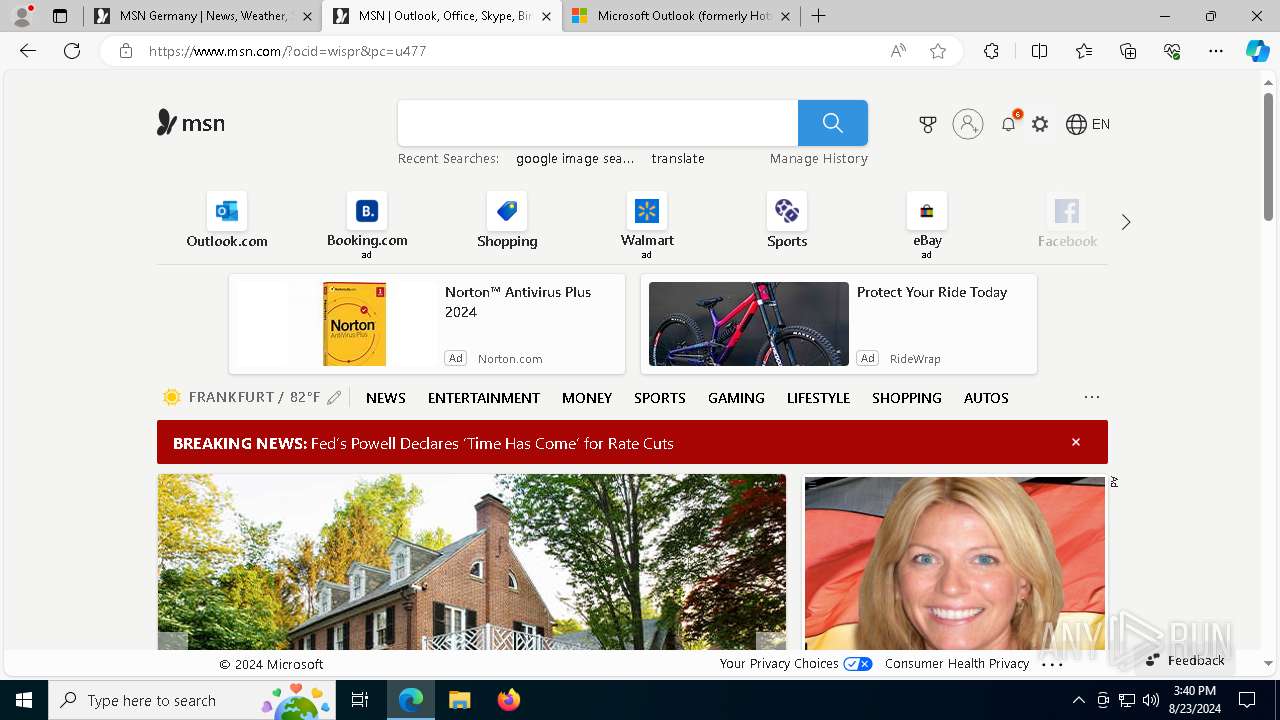Dismiss the Breaking News banner
1280x720 pixels.
tap(1076, 442)
